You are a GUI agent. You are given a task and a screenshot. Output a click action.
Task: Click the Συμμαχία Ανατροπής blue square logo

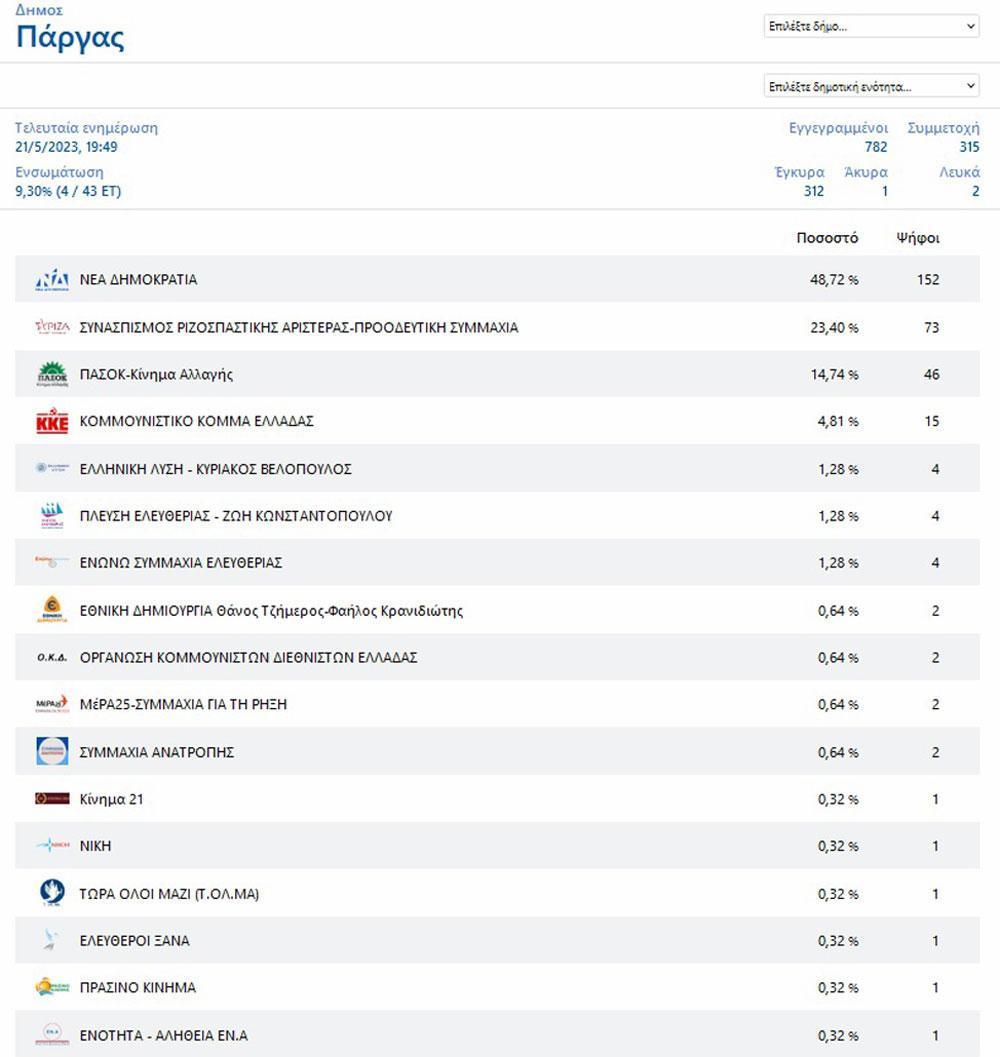52,751
